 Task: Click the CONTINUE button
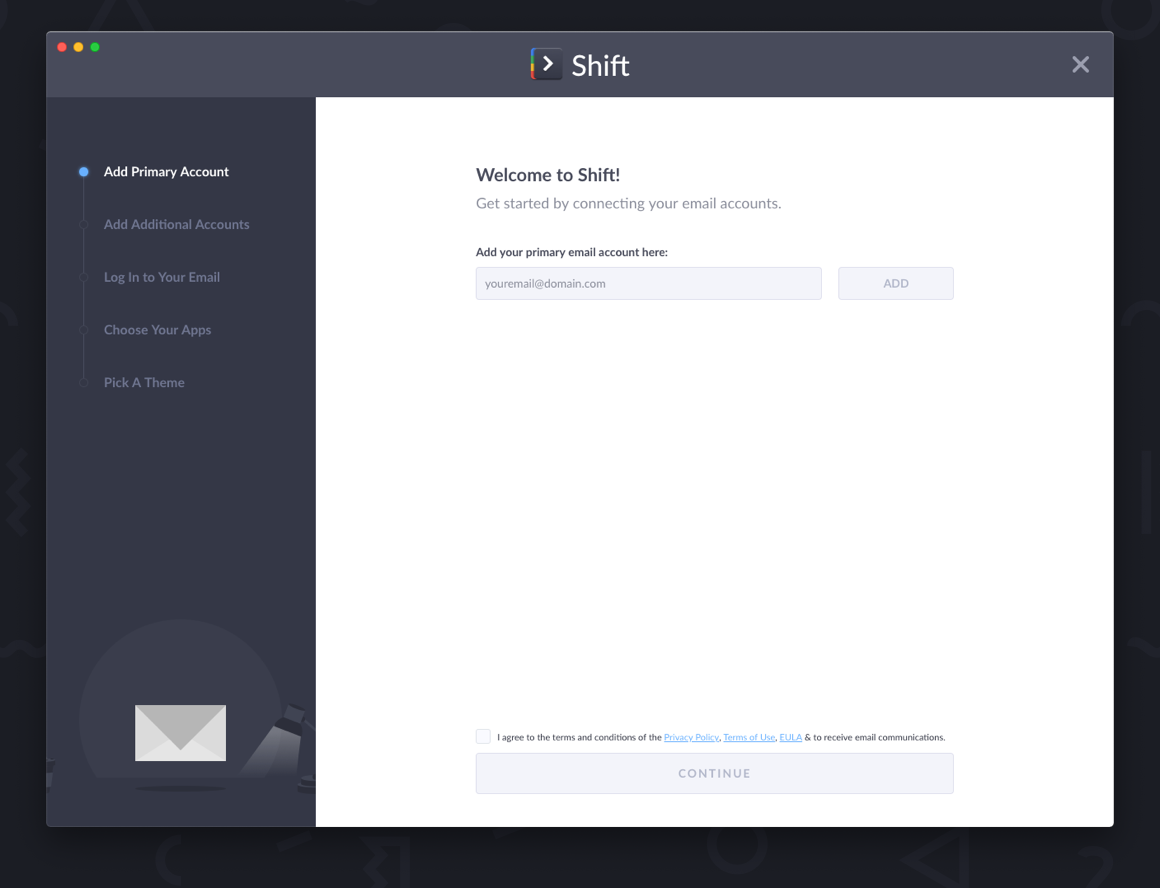(715, 773)
